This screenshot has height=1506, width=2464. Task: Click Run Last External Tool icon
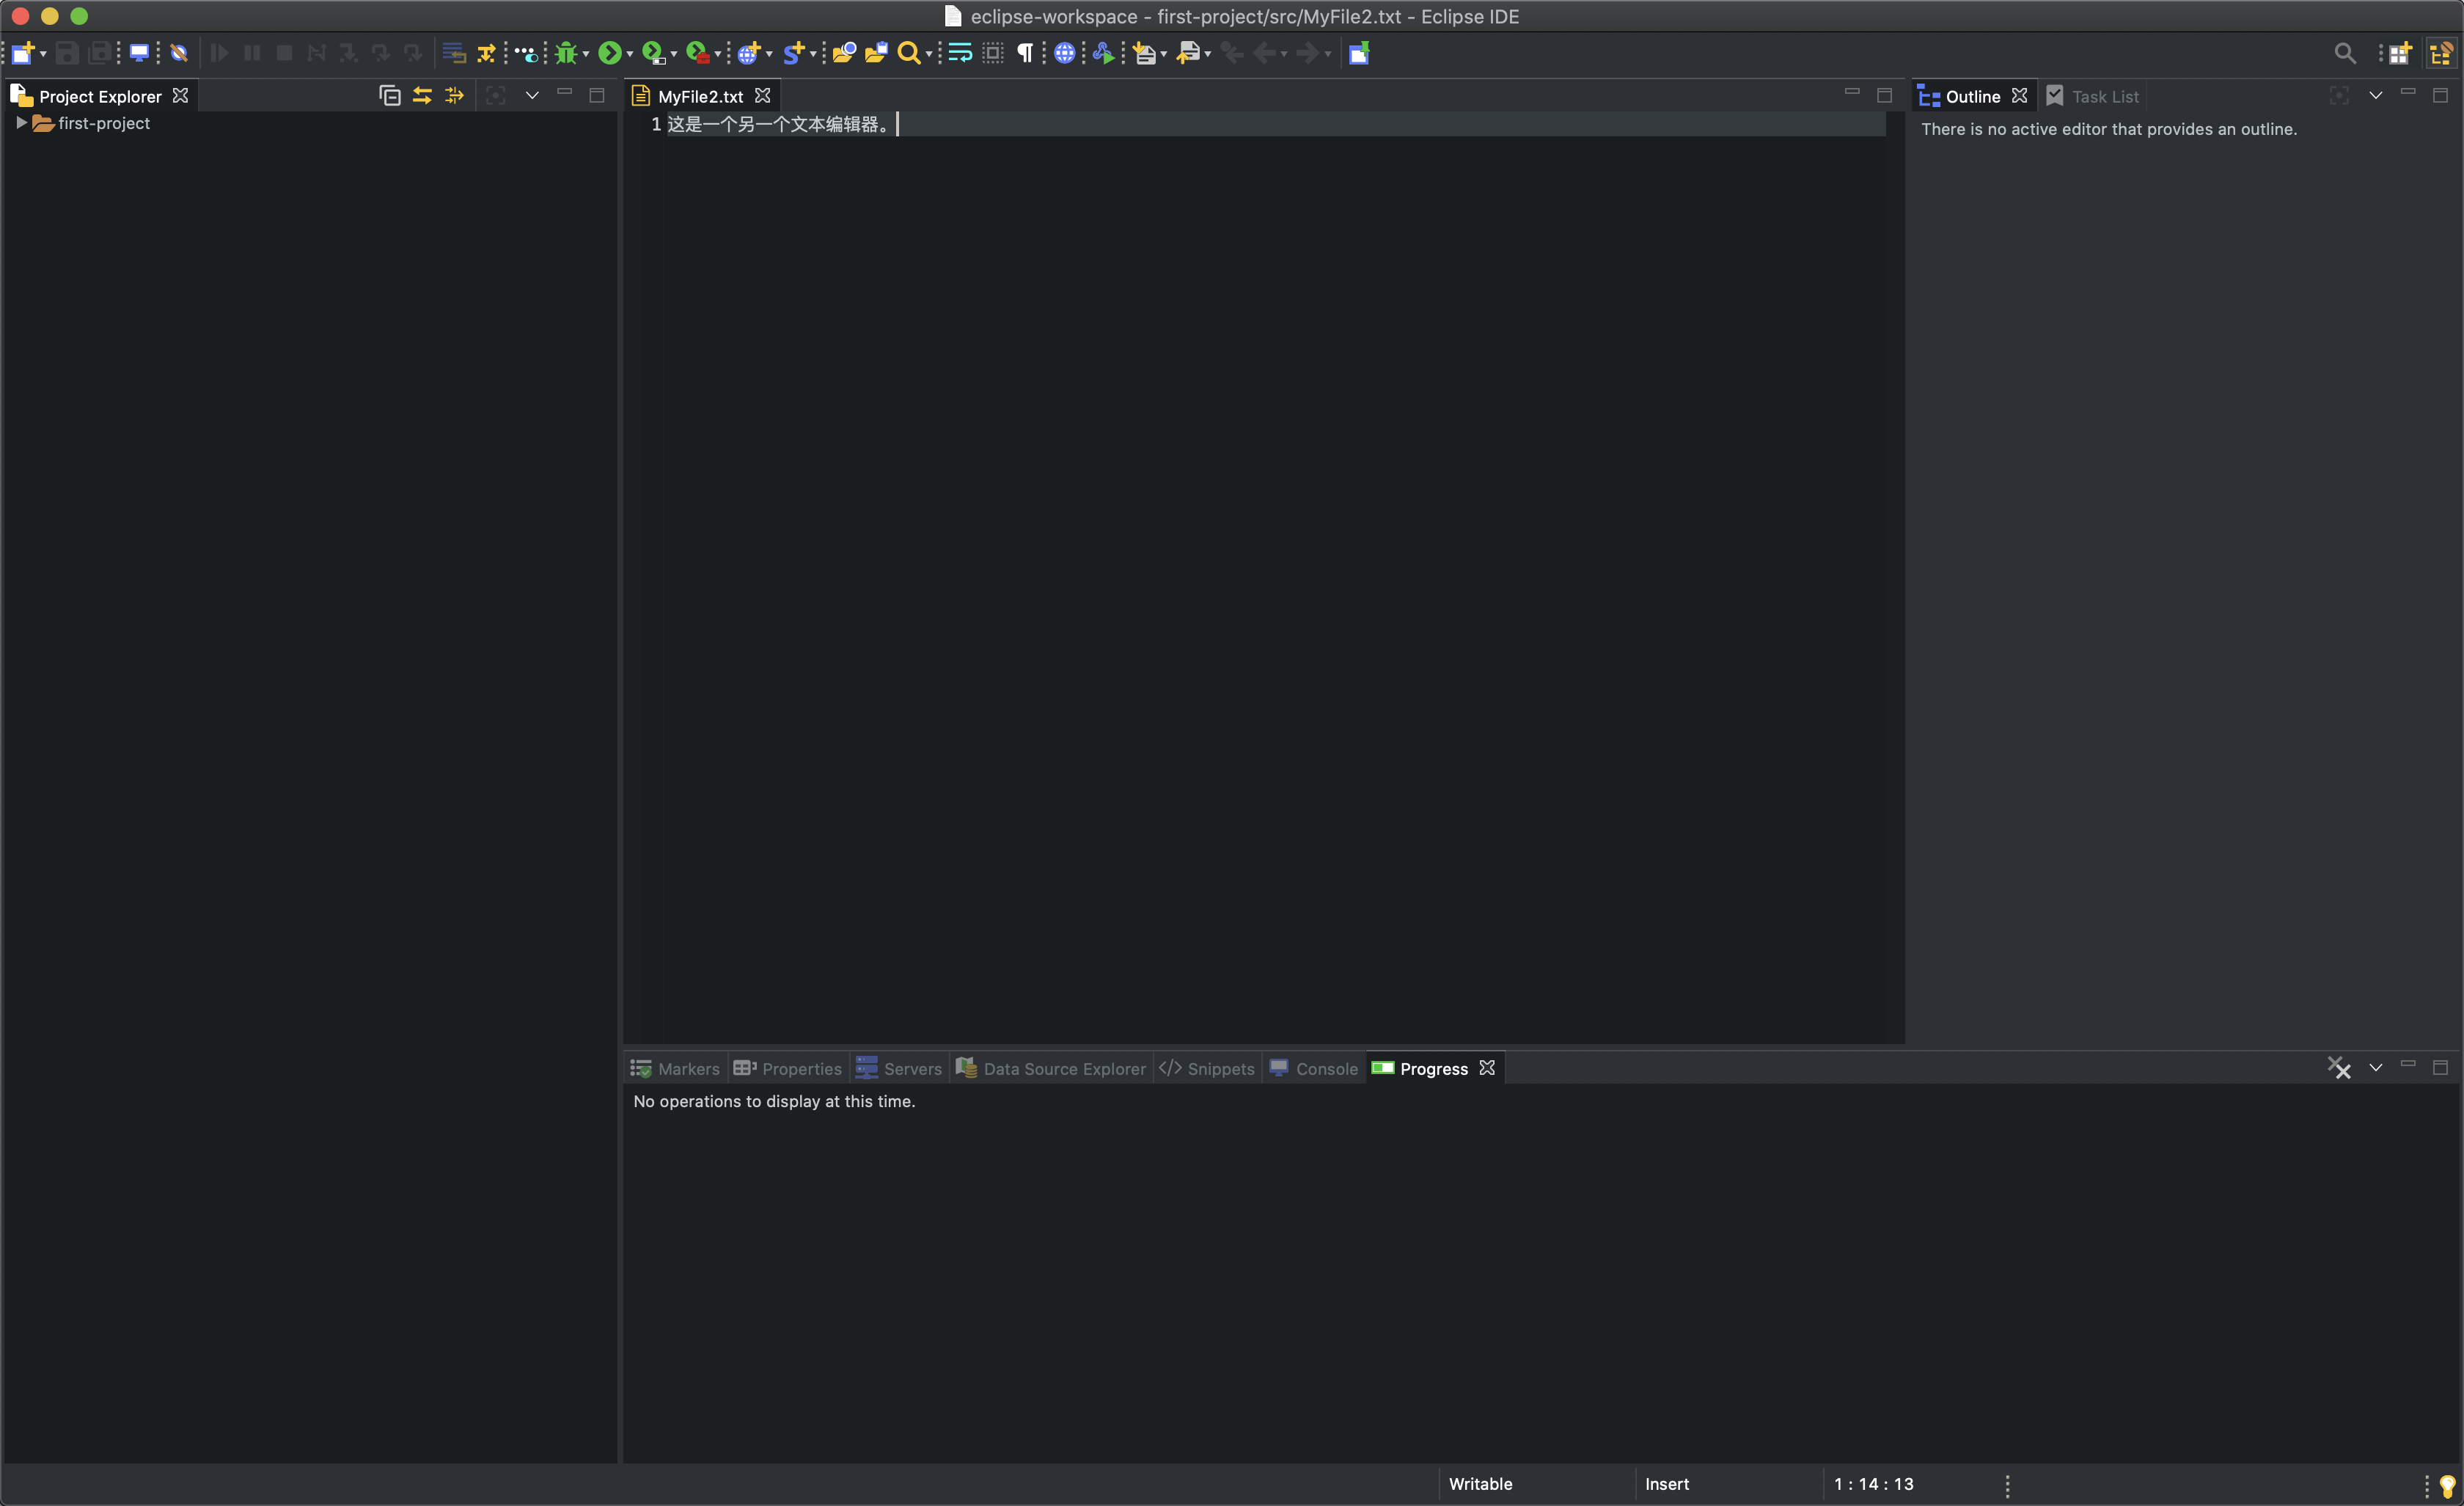click(698, 53)
